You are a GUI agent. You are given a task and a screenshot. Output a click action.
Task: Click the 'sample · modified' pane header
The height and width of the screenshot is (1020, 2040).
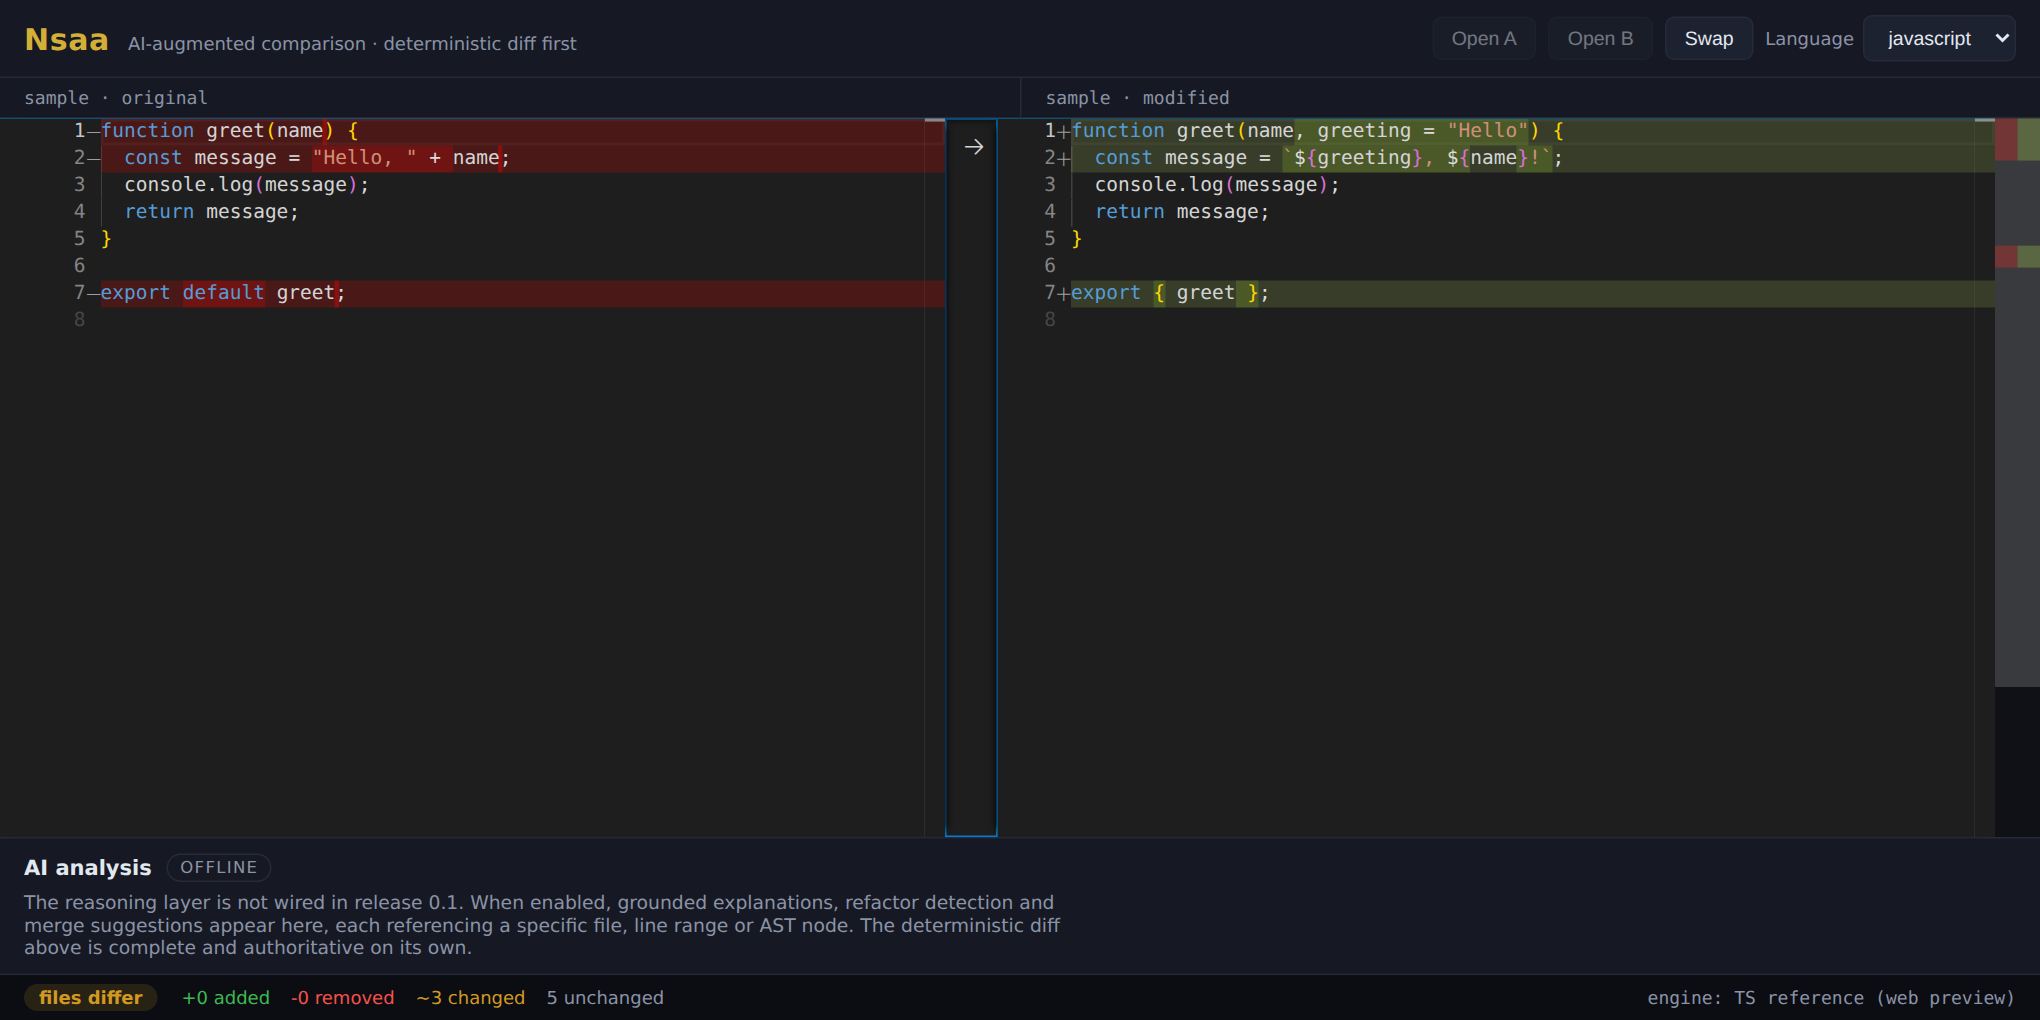tap(1137, 98)
